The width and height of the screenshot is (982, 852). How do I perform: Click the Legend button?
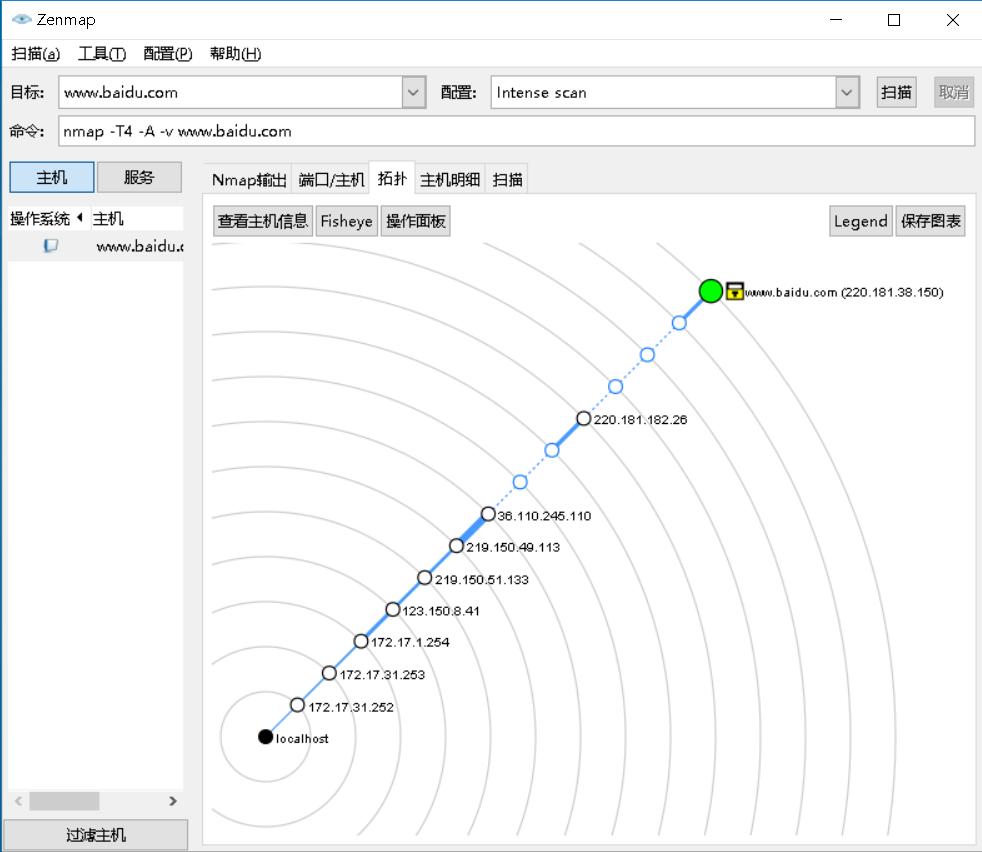coord(861,221)
